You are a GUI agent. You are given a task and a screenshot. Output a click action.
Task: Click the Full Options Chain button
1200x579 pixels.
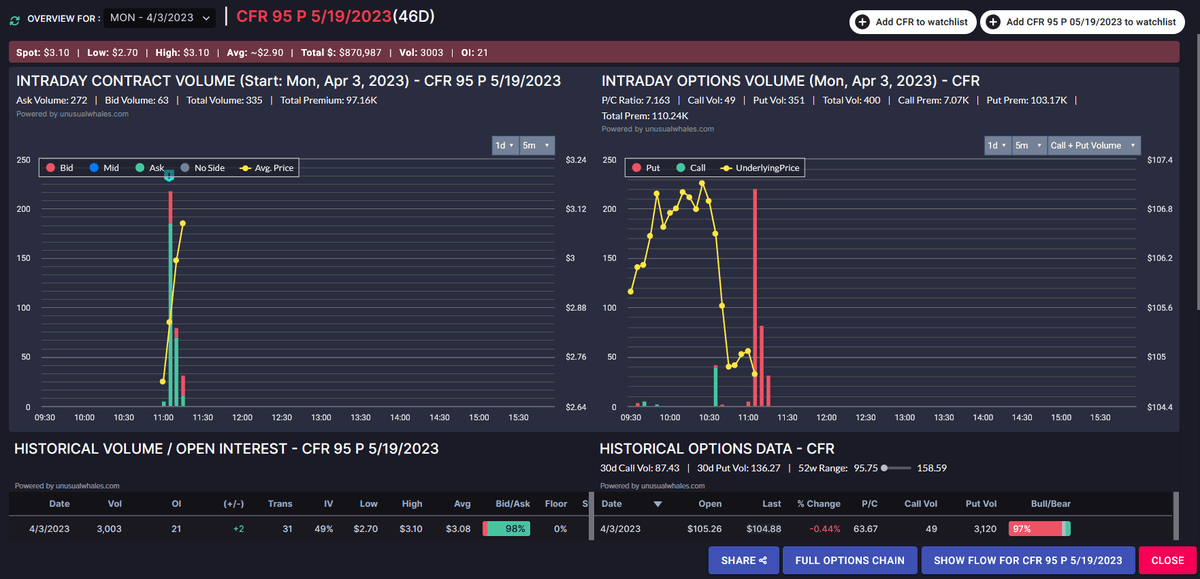[x=849, y=560]
